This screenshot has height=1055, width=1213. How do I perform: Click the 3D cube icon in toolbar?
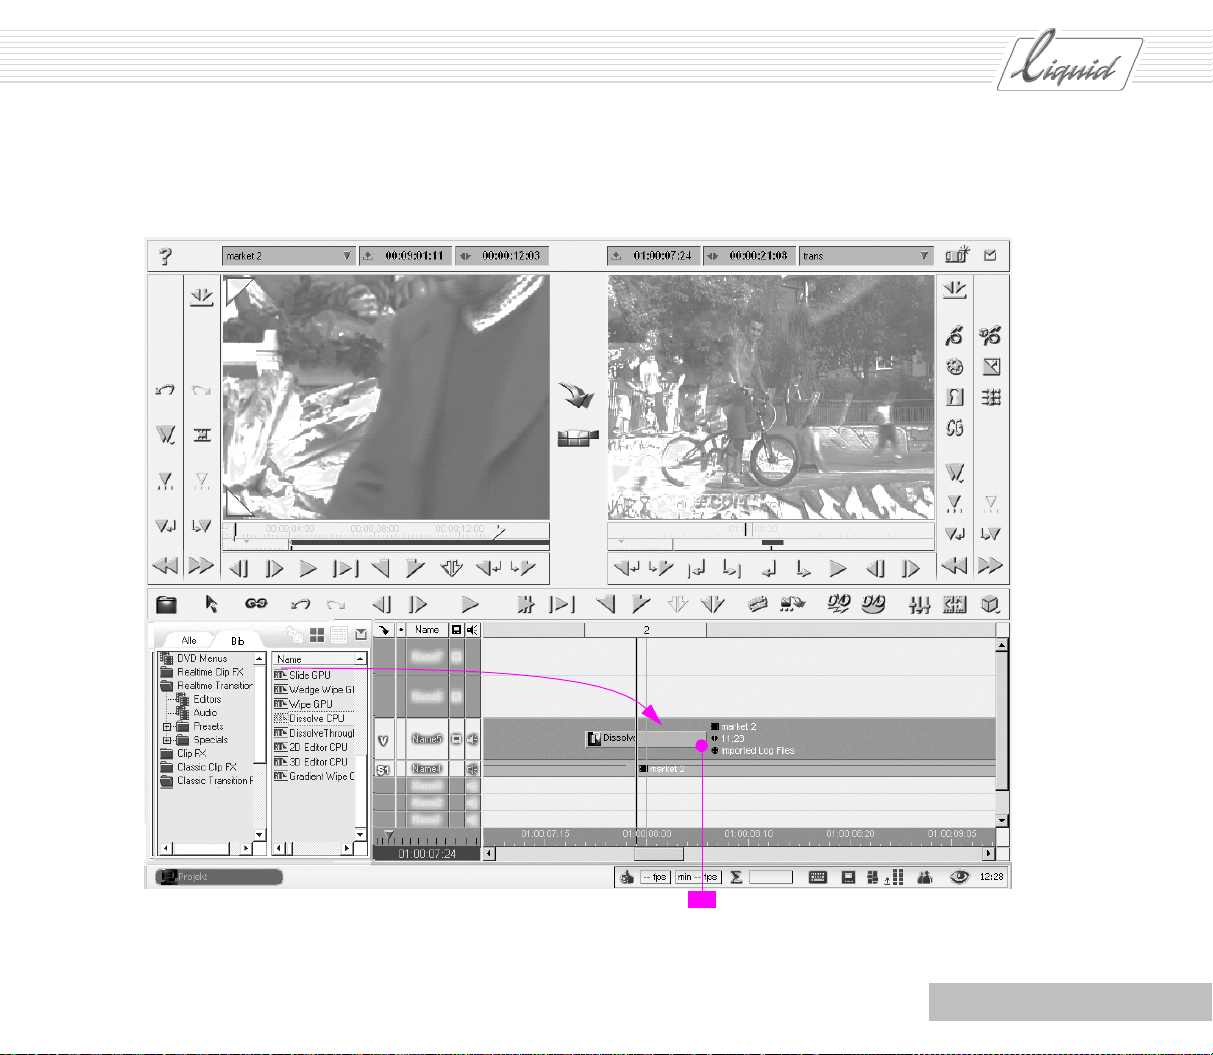pos(990,604)
